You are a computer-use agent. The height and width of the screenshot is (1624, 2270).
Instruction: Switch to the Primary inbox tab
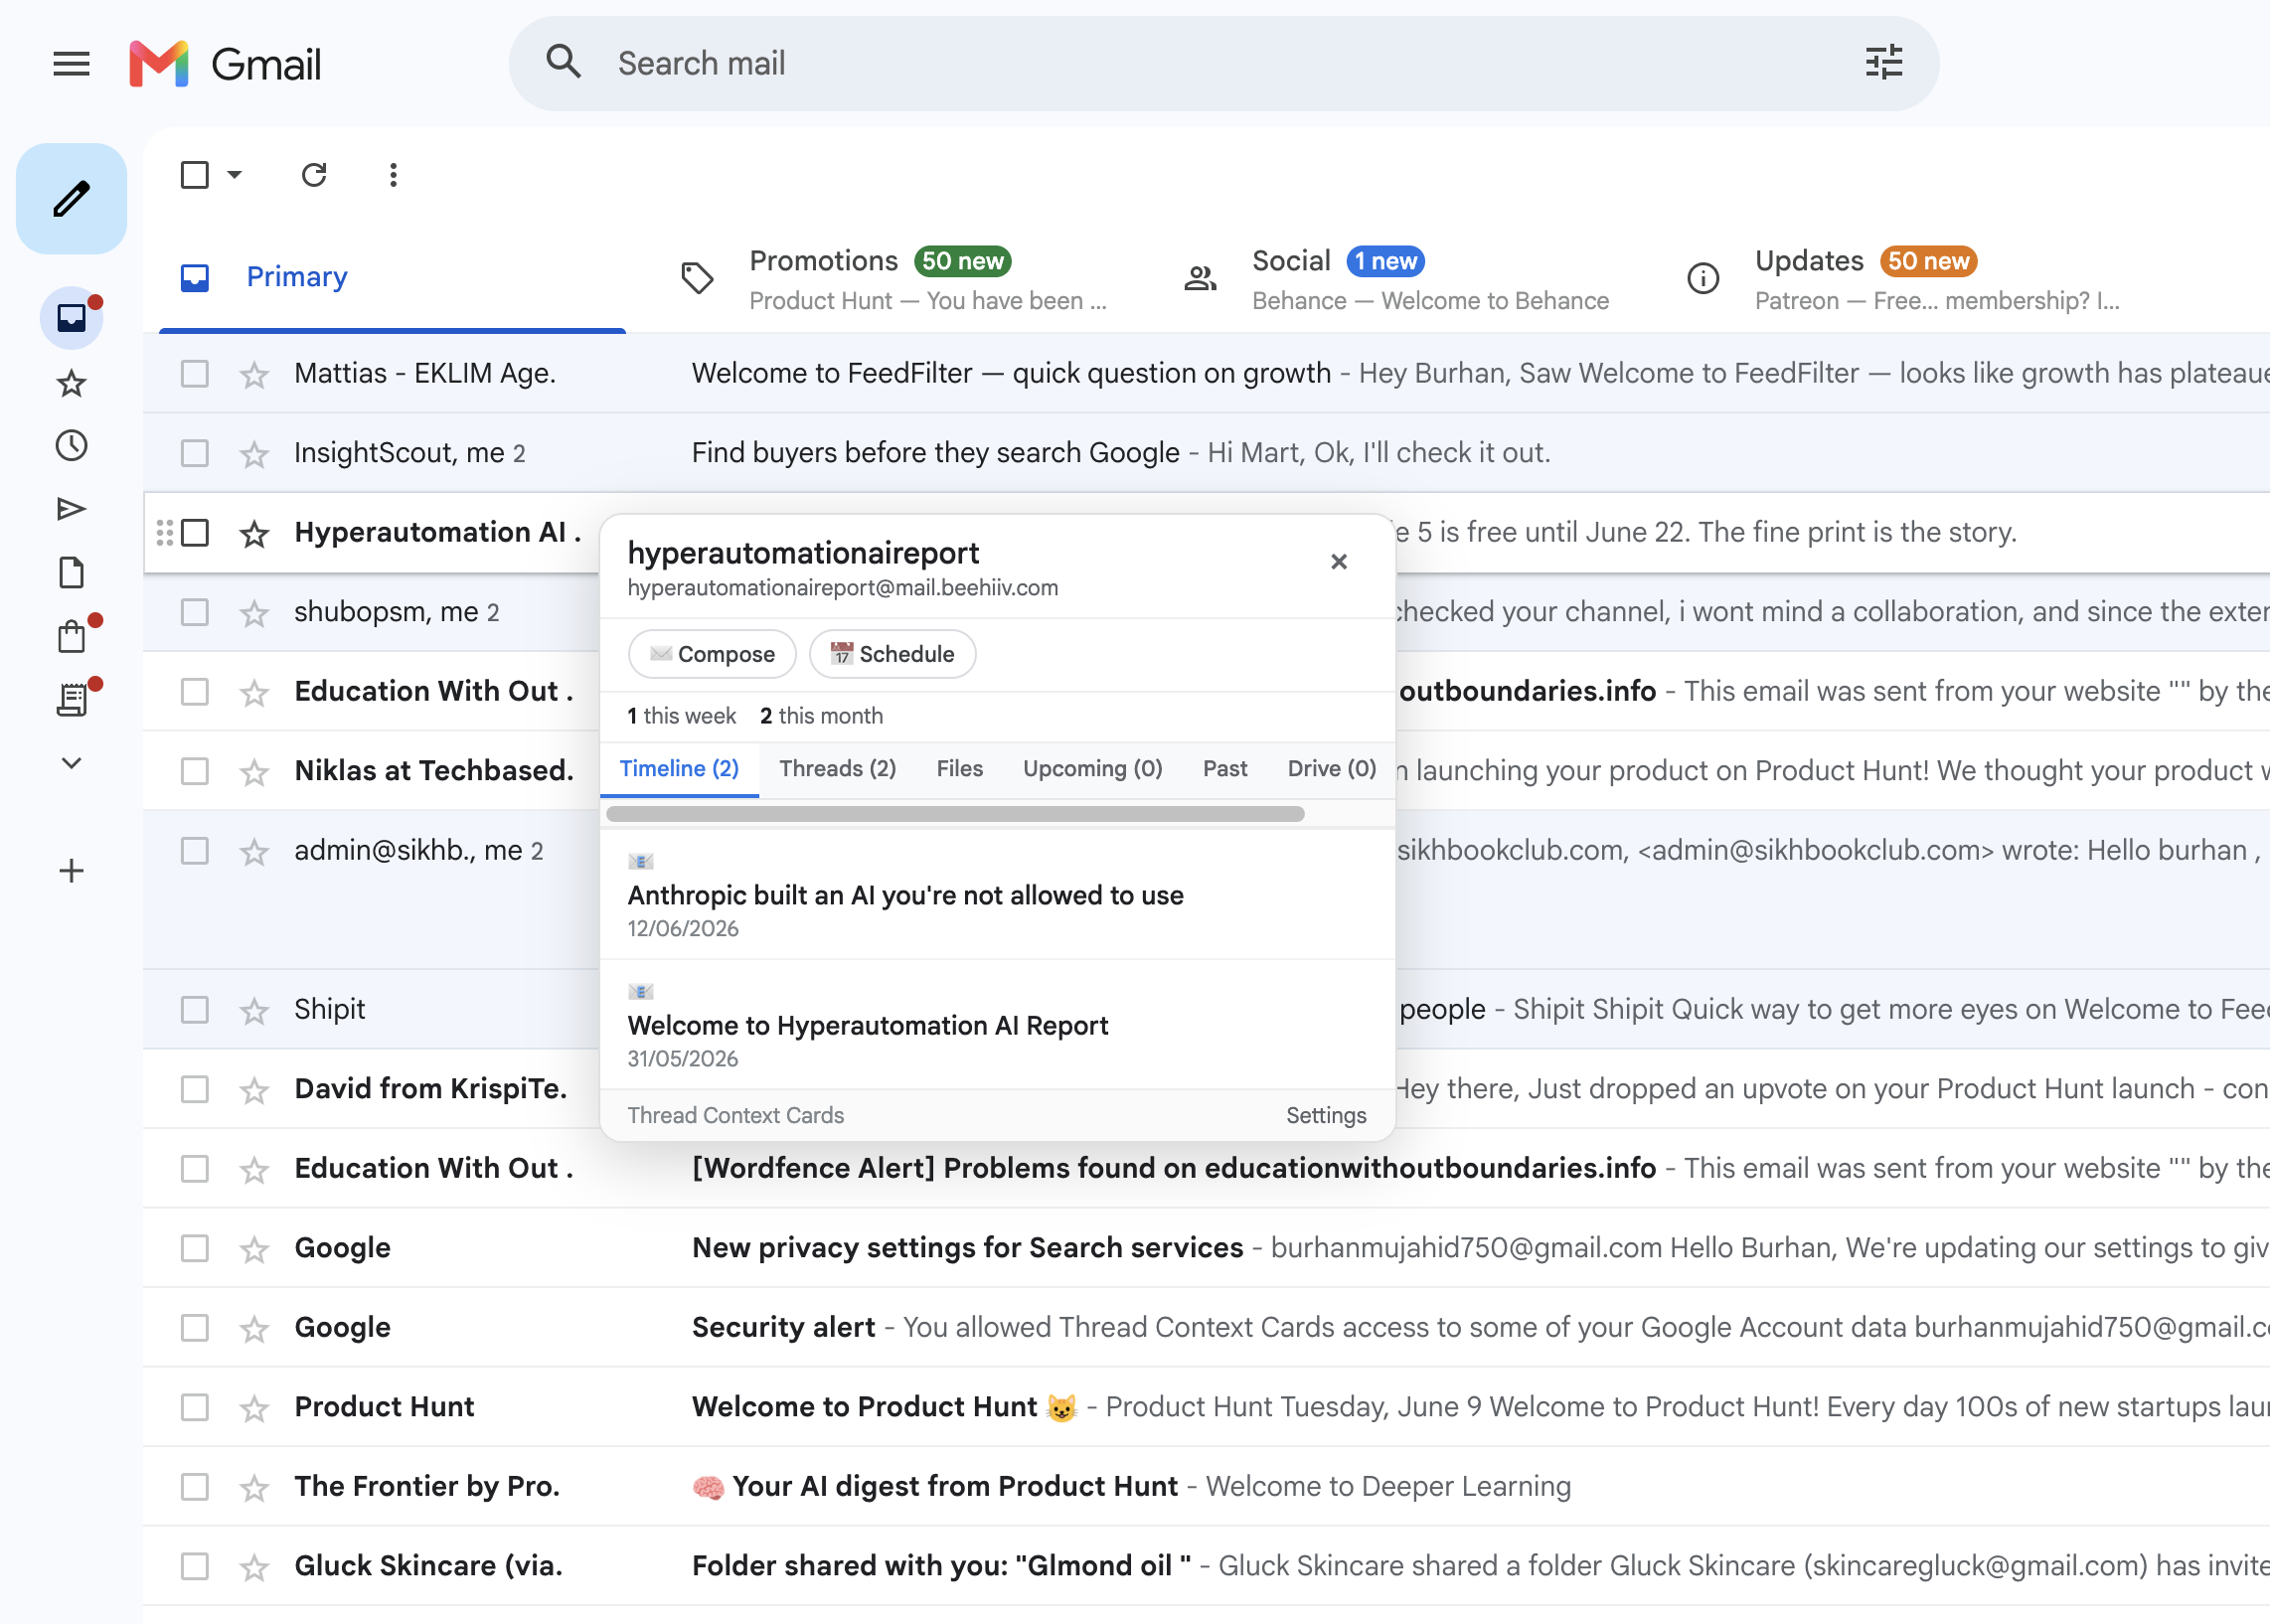pyautogui.click(x=392, y=277)
